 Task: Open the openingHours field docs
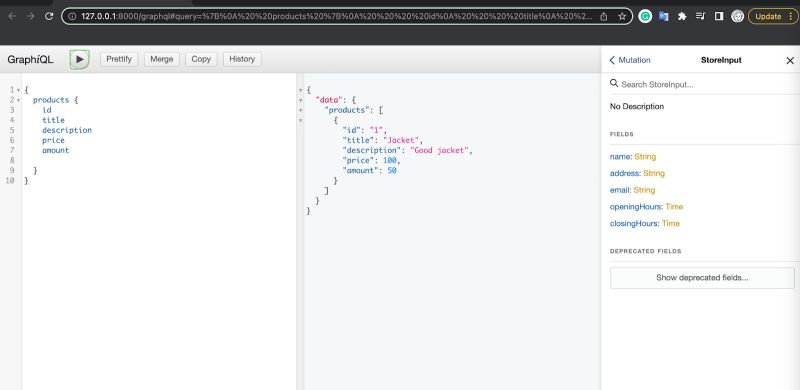point(636,207)
